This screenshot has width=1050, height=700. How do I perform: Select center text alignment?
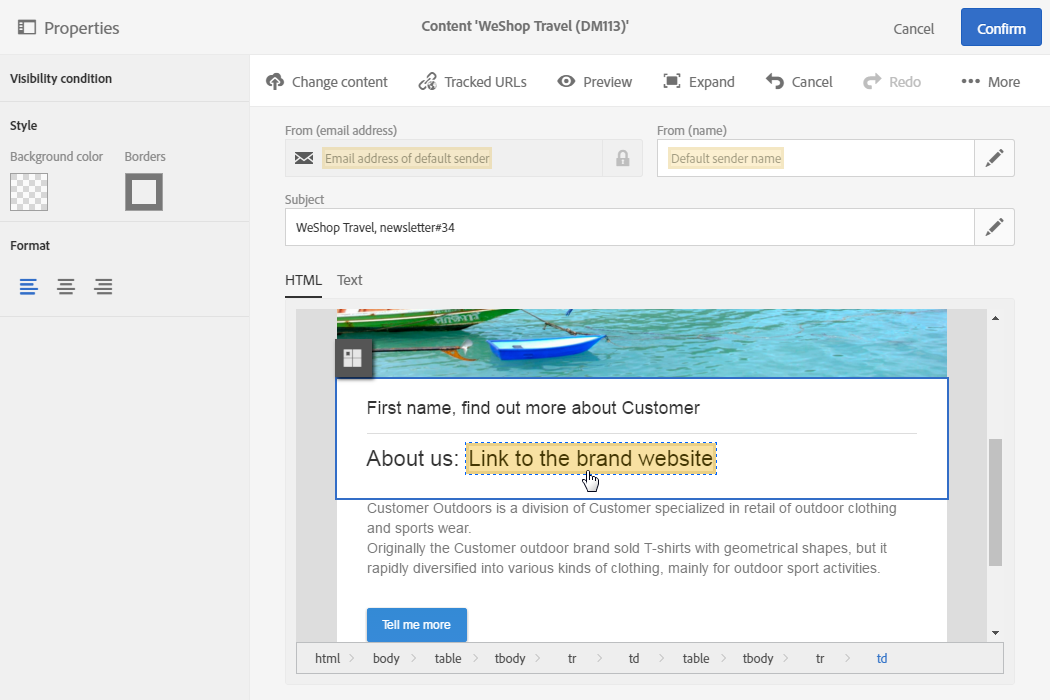[66, 287]
